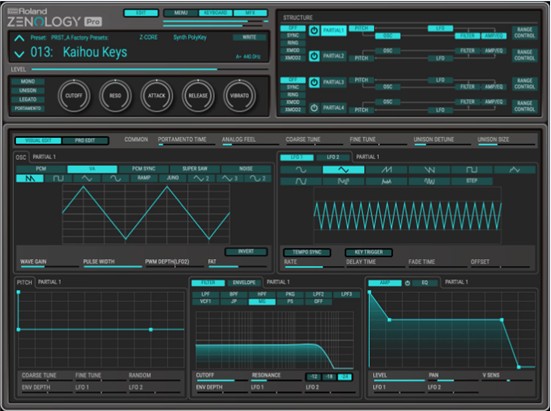Screen dimensions: 551x411
Task: Open the Synth PolyKey category selector
Action: [x=190, y=37]
